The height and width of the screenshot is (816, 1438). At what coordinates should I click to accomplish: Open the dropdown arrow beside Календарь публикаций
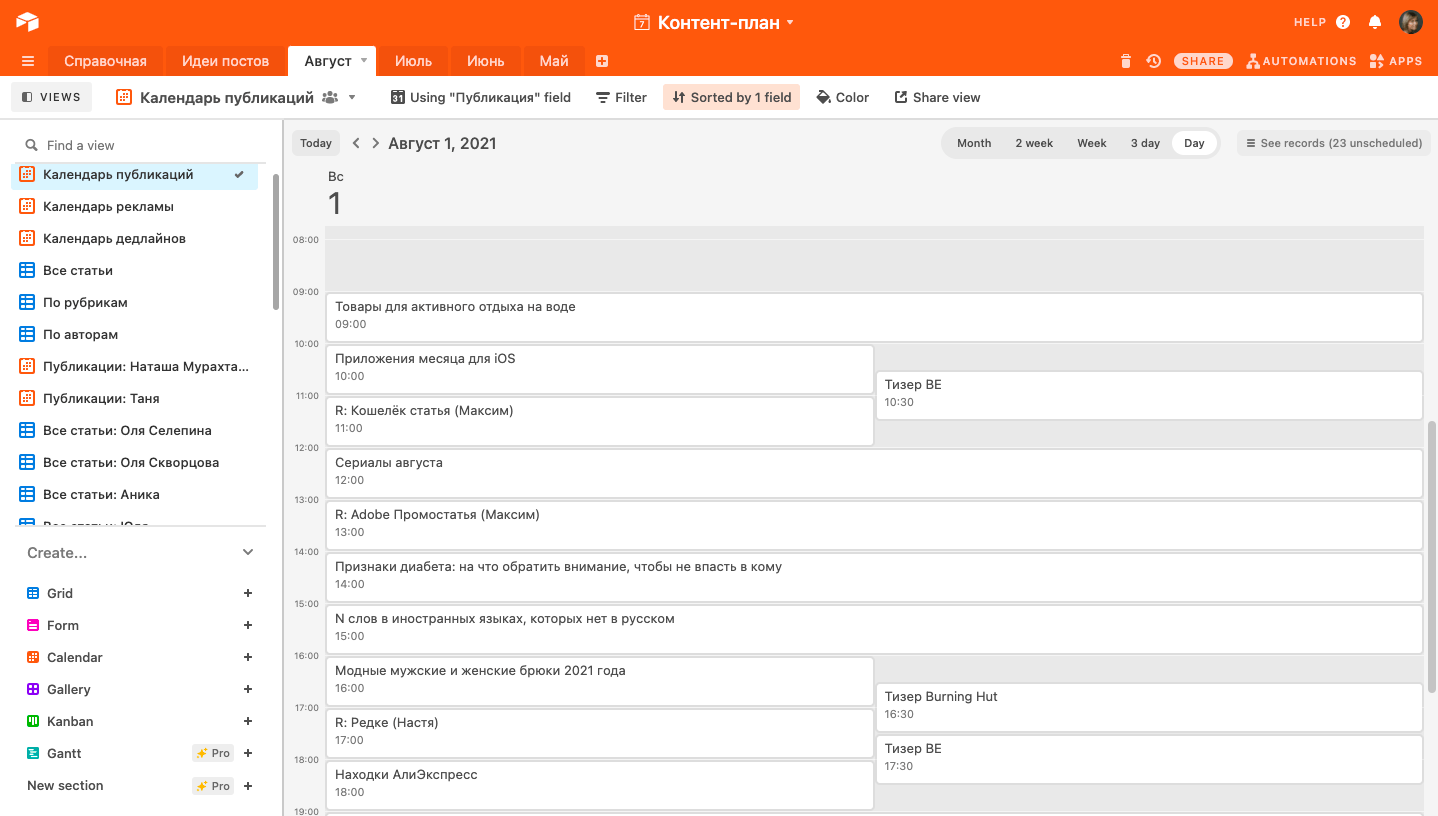pos(352,97)
